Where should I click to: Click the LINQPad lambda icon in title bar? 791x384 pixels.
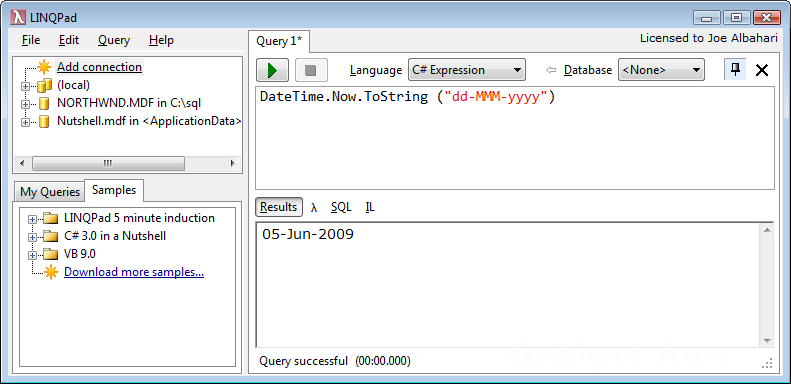point(18,18)
